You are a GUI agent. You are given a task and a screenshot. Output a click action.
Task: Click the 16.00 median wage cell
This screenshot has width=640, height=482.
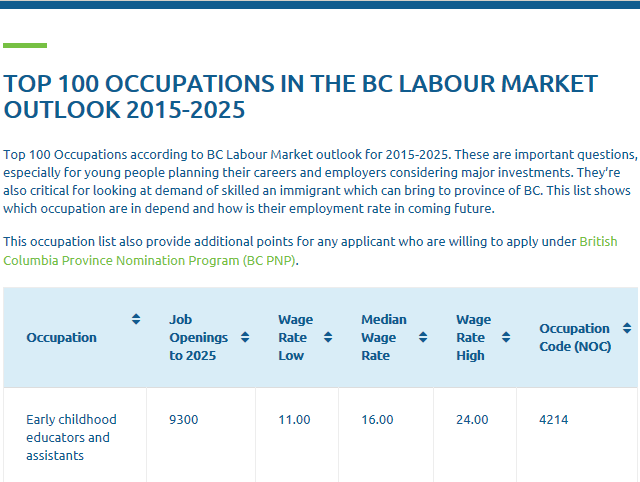(386, 435)
